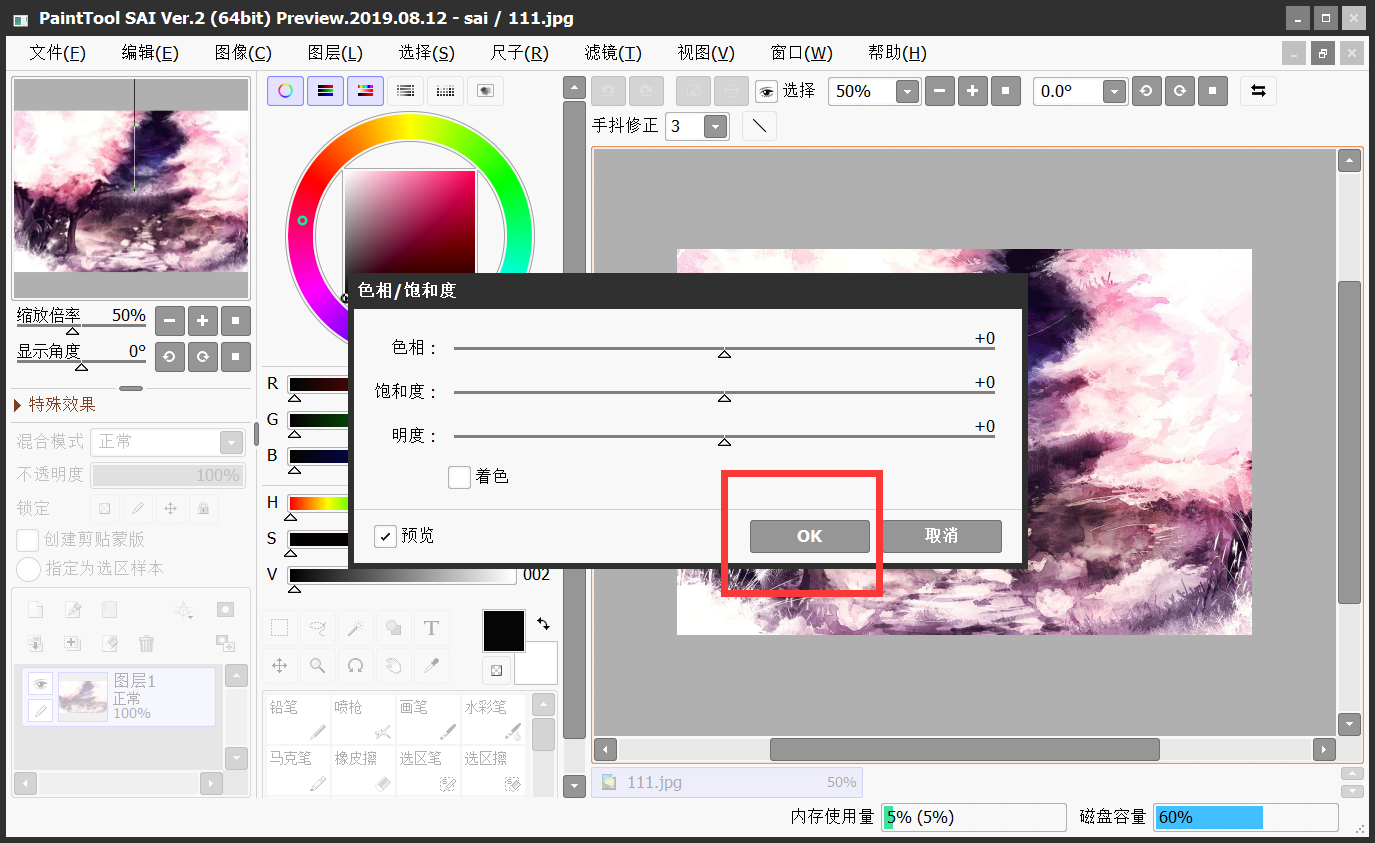The image size is (1375, 843).
Task: Toggle the RGB slider panel icon
Action: 325,91
